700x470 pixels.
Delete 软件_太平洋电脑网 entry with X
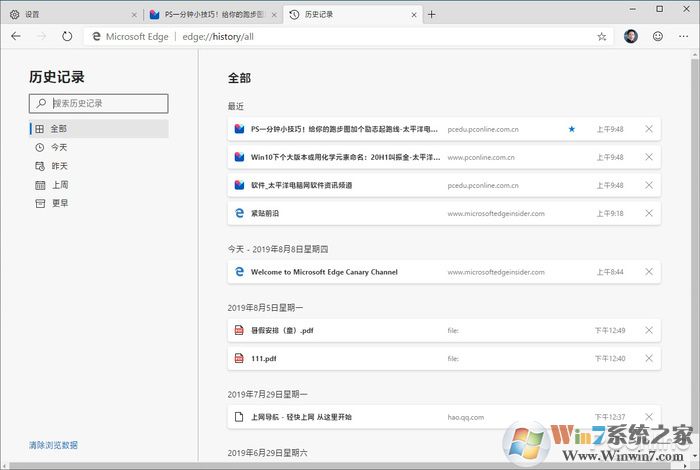[x=649, y=185]
